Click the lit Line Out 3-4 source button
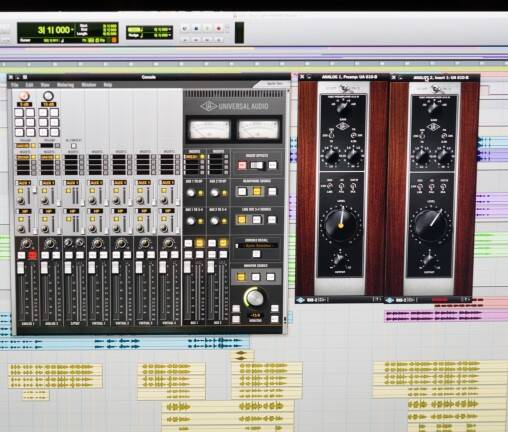The width and height of the screenshot is (508, 432). pyautogui.click(x=242, y=220)
